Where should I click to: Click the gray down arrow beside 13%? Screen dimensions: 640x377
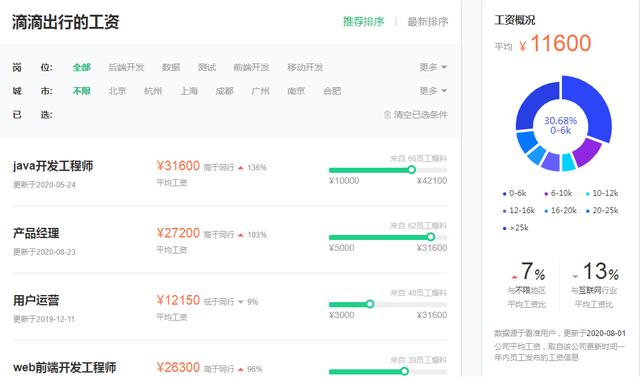pos(576,277)
